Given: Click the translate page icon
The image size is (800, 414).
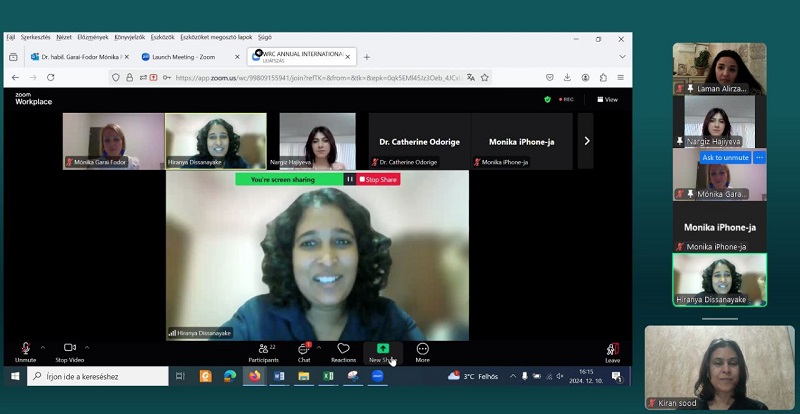Looking at the screenshot, I should coord(470,78).
